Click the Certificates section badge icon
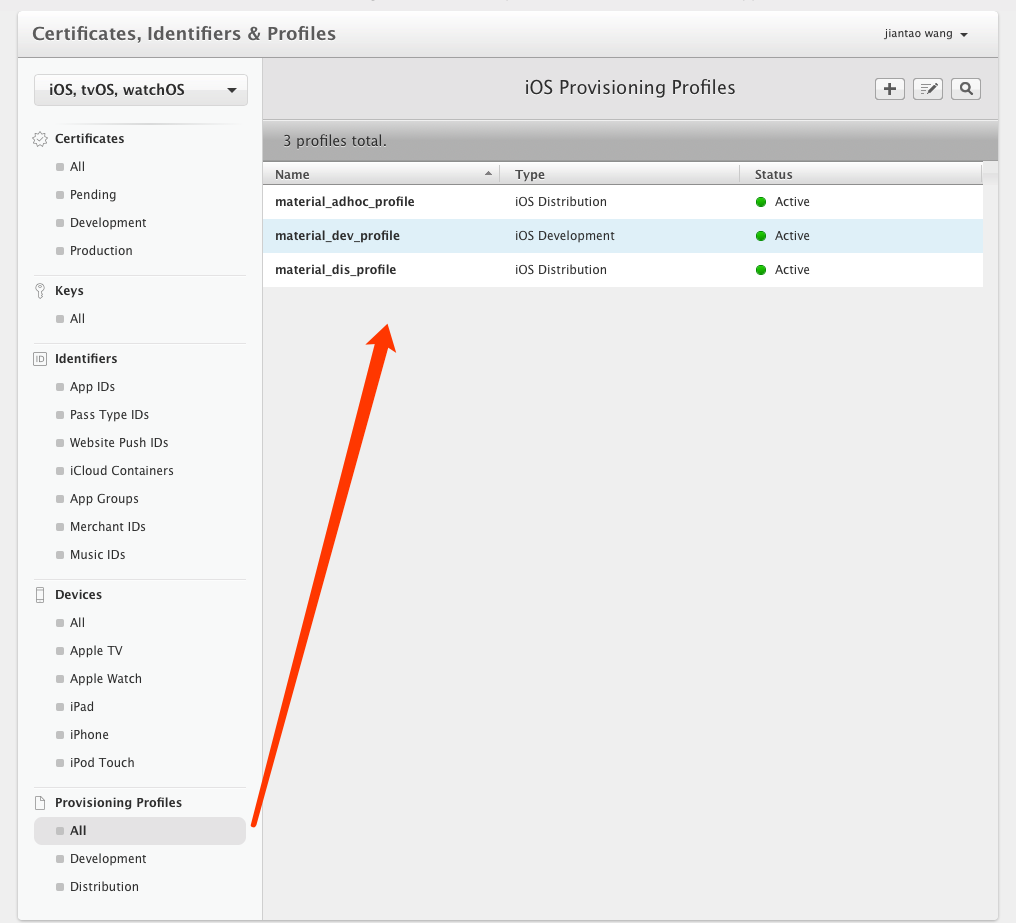Viewport: 1016px width, 923px height. click(x=40, y=139)
